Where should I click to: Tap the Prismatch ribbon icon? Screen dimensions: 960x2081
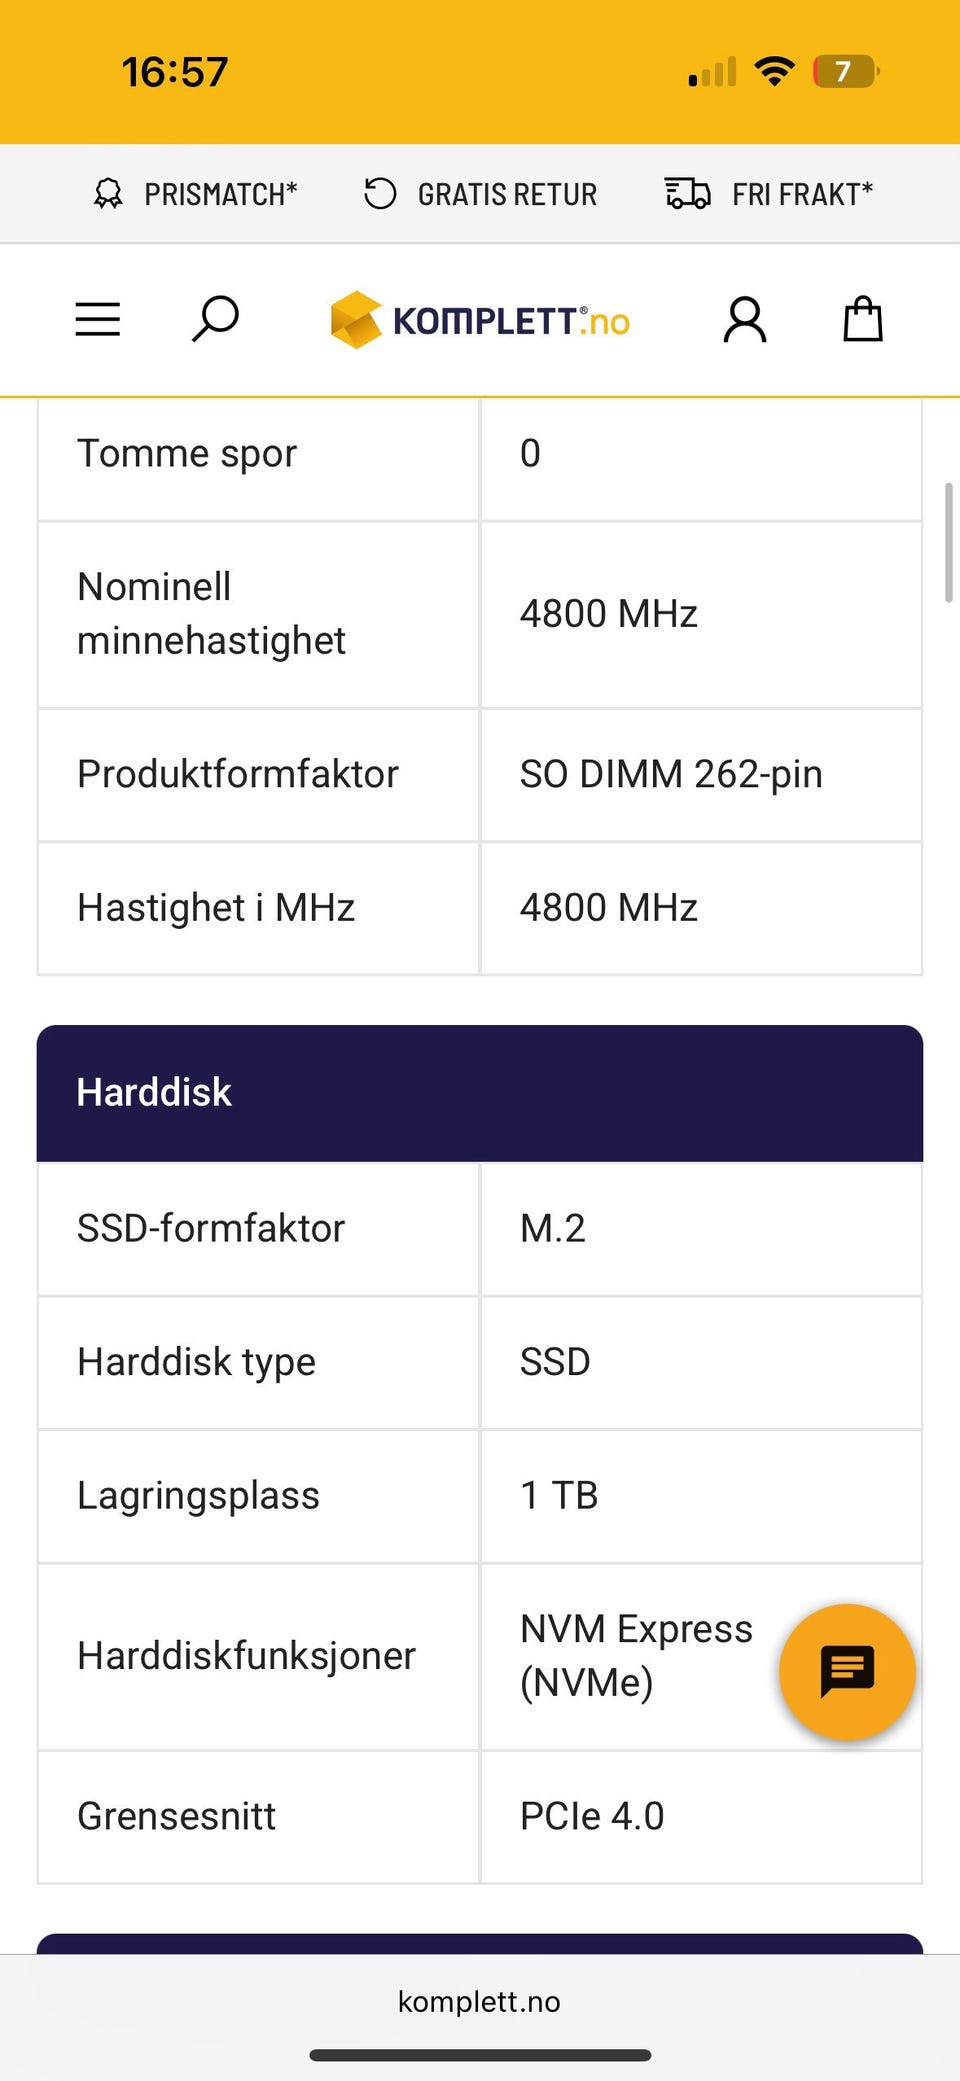pyautogui.click(x=108, y=194)
